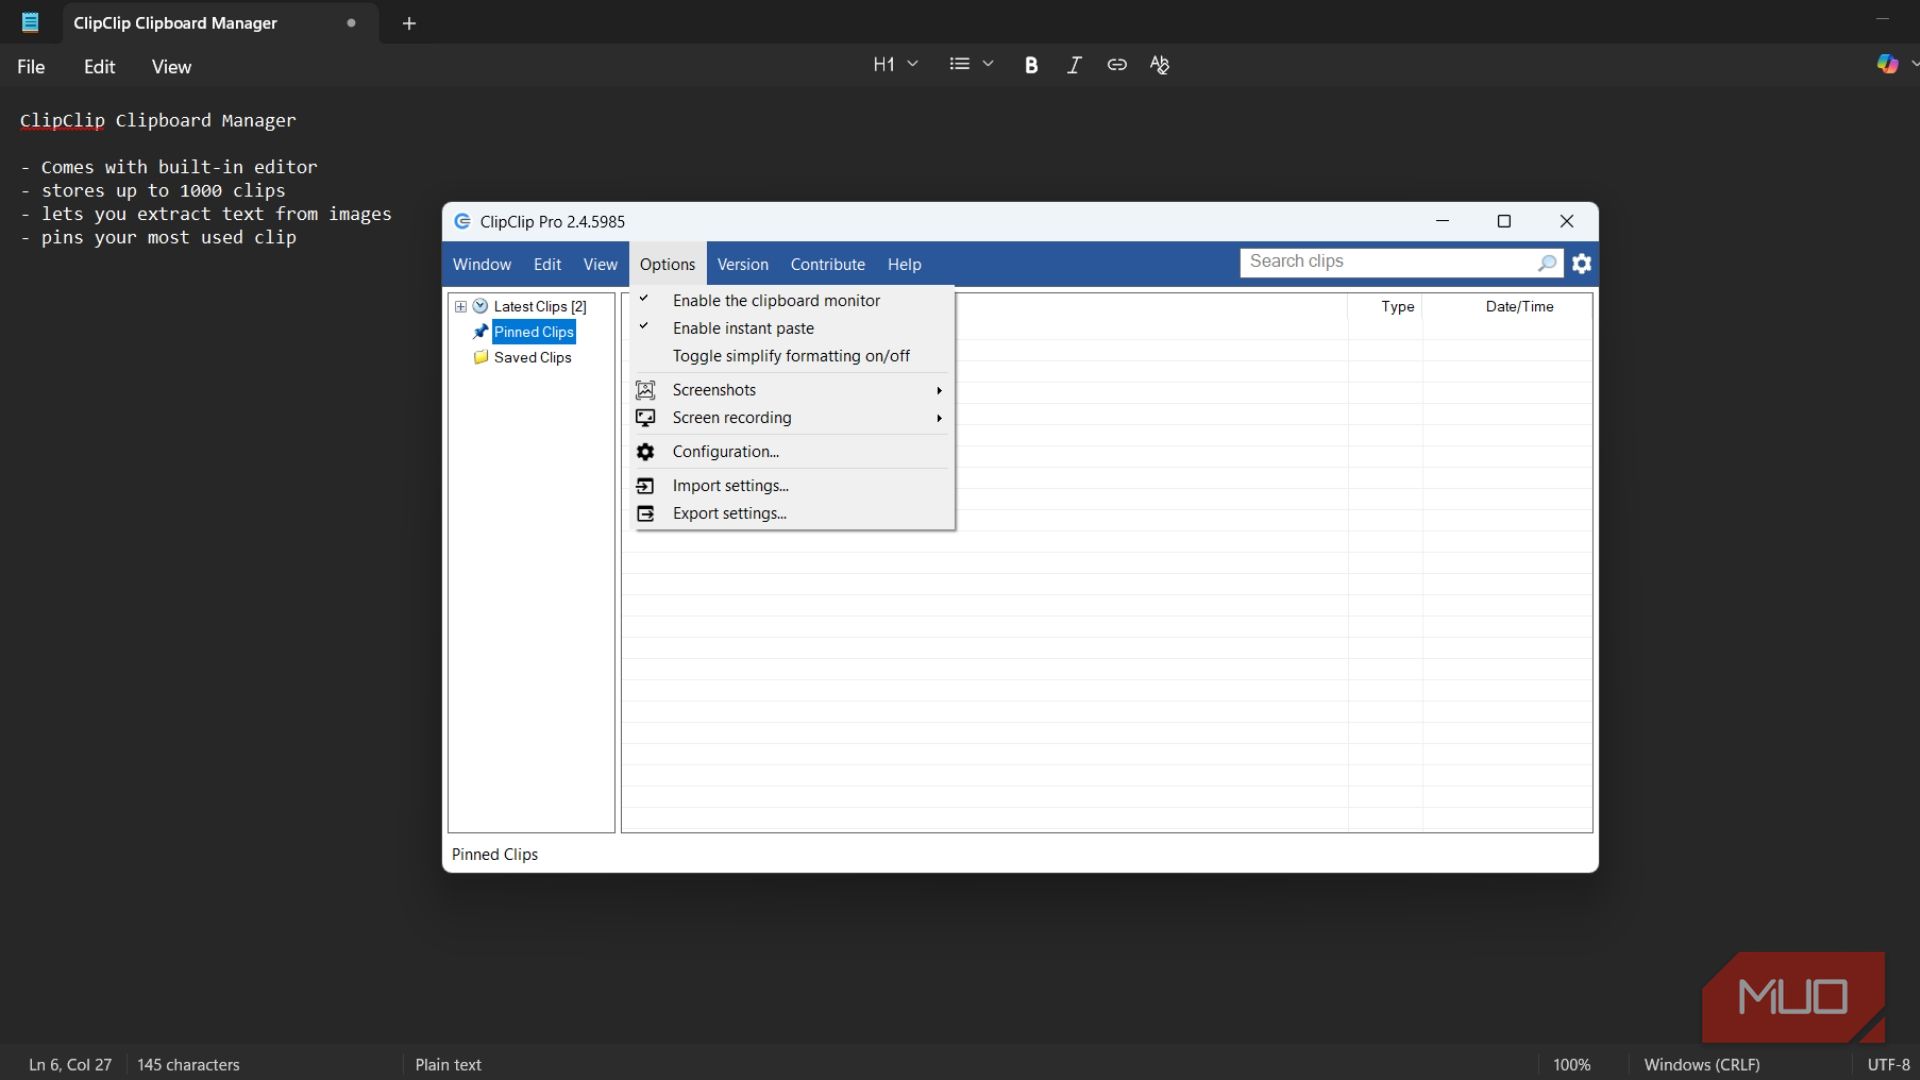Click the Notepad app icon in tab bar
Image resolution: width=1920 pixels, height=1080 pixels.
pyautogui.click(x=31, y=22)
